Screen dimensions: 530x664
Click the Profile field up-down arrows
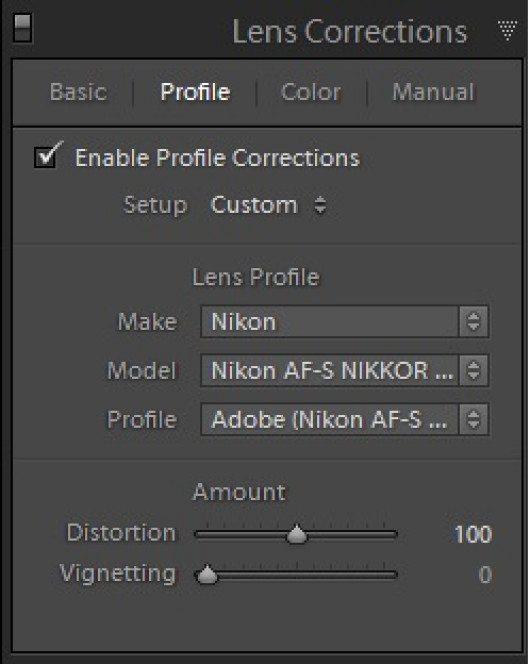pos(474,420)
